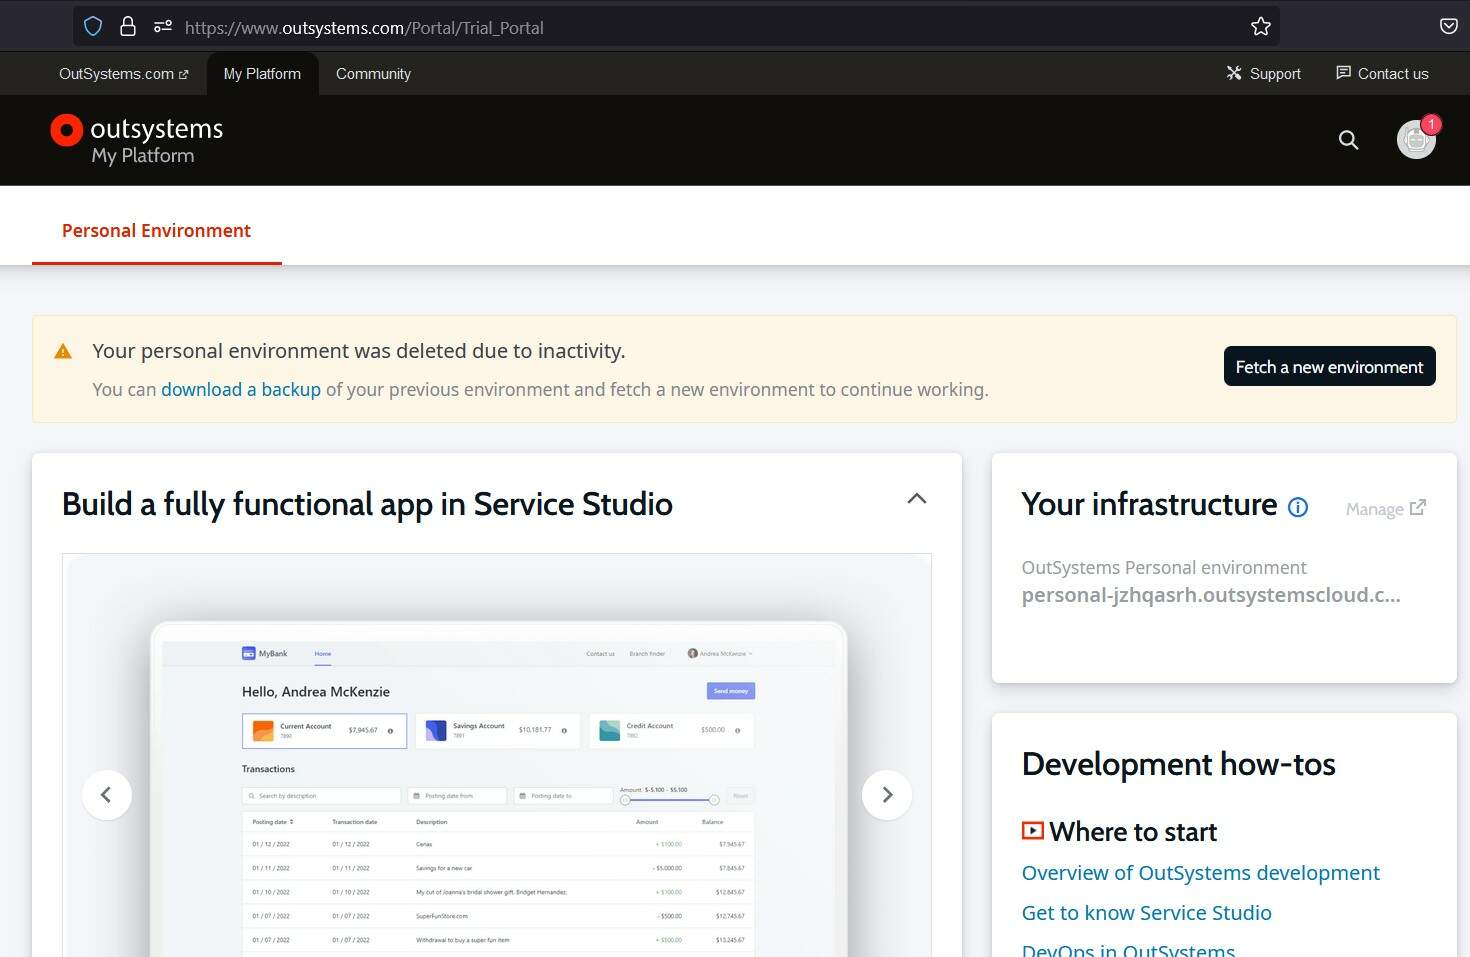The image size is (1470, 957).
Task: Open the Community tab
Action: pyautogui.click(x=373, y=74)
